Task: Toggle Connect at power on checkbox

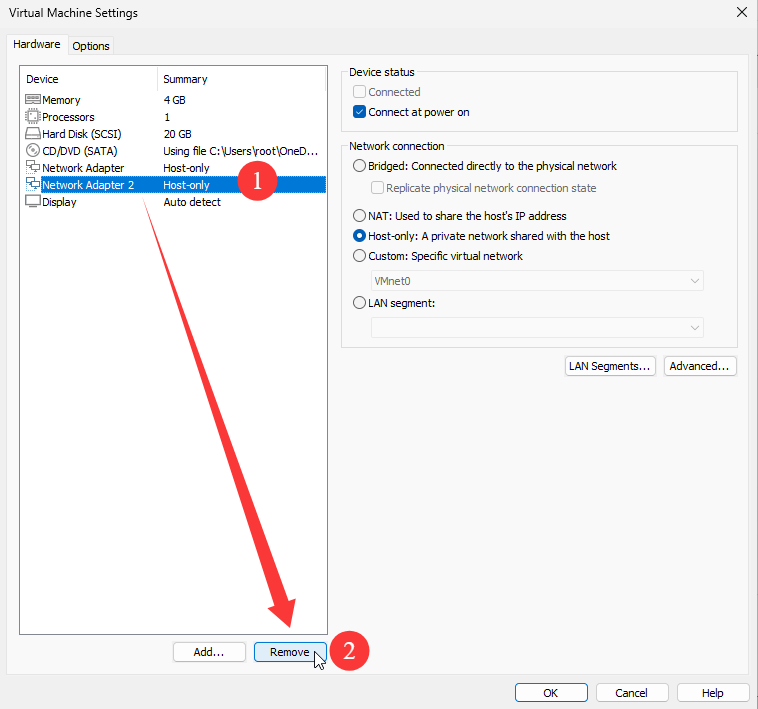Action: [x=360, y=112]
